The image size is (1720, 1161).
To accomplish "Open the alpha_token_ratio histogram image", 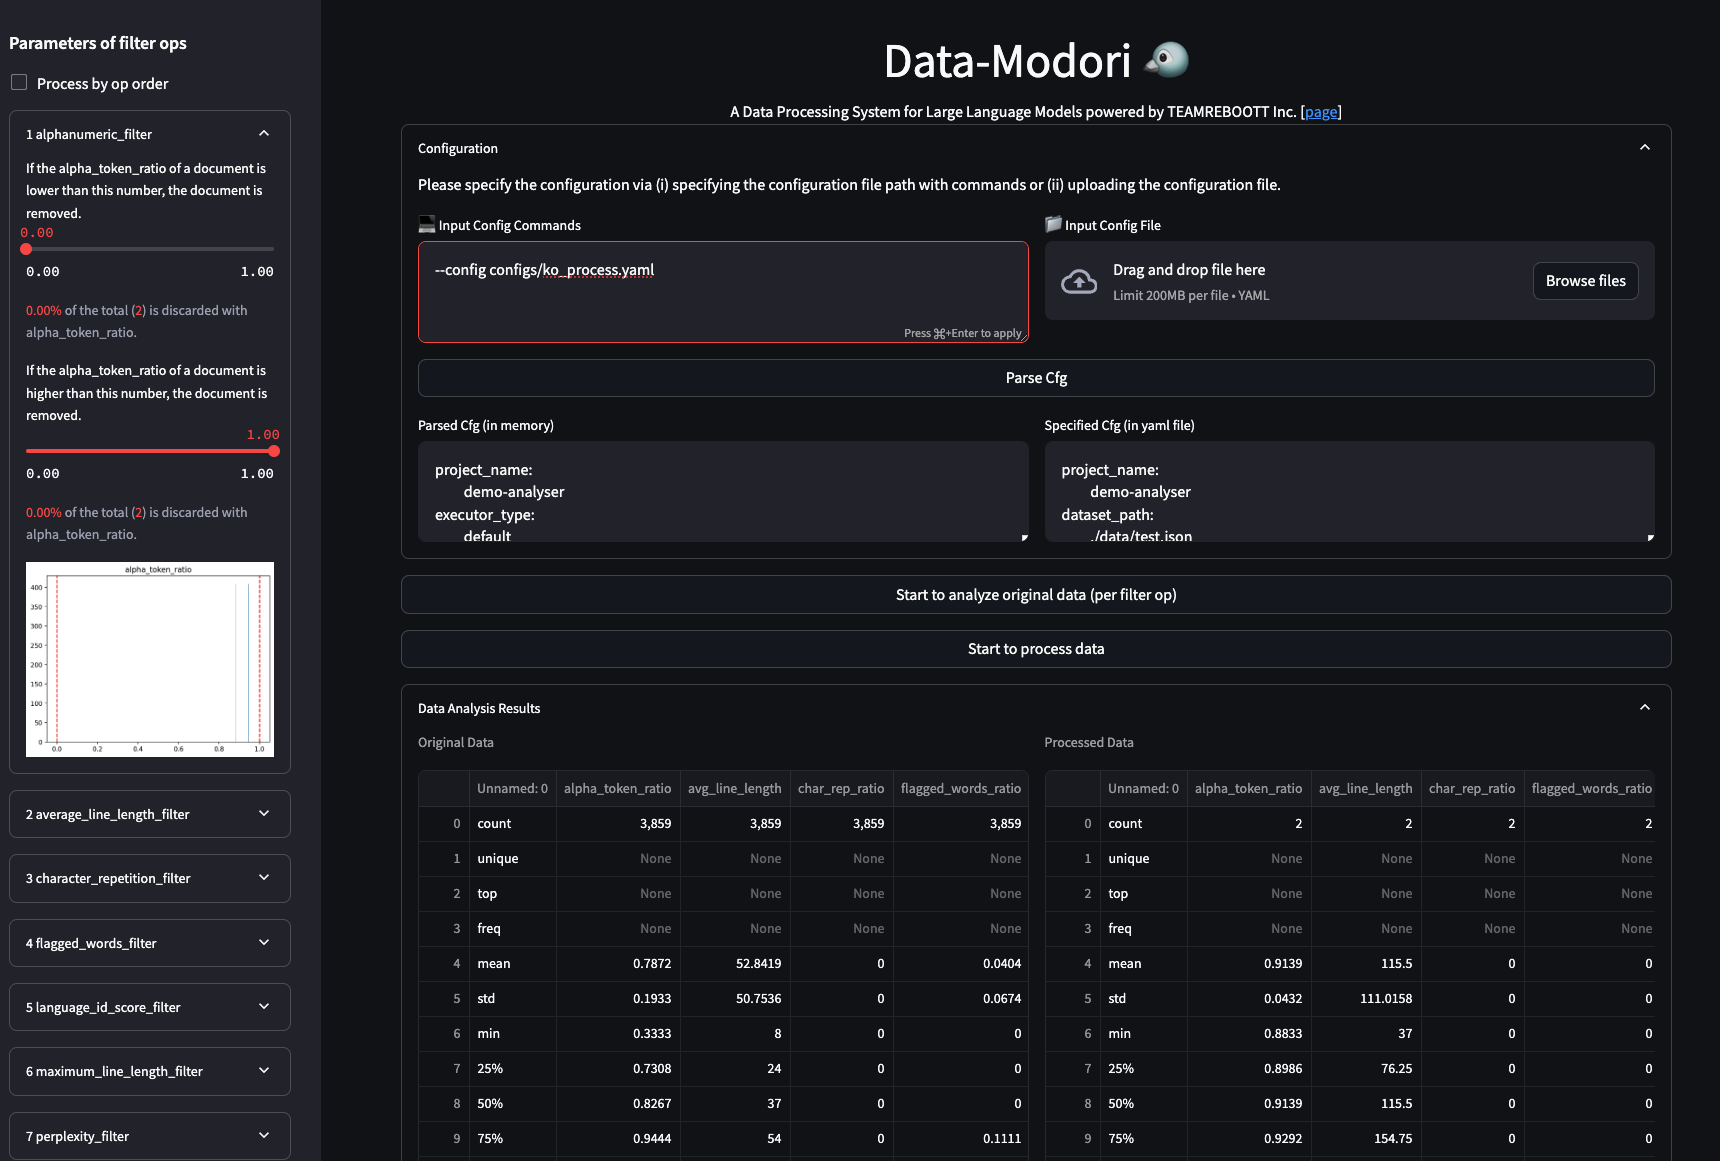I will [x=150, y=659].
